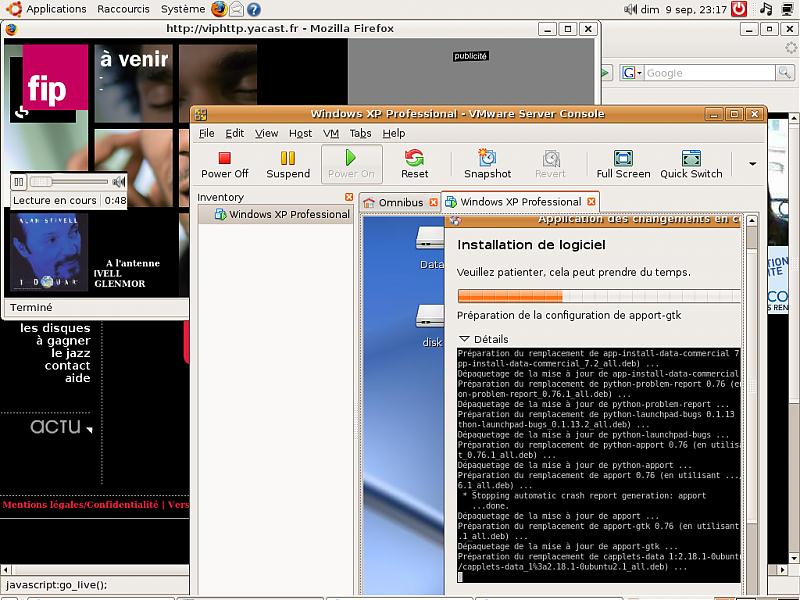Click the Power Off toolbar button
Image resolution: width=800 pixels, height=600 pixels.
click(x=224, y=165)
